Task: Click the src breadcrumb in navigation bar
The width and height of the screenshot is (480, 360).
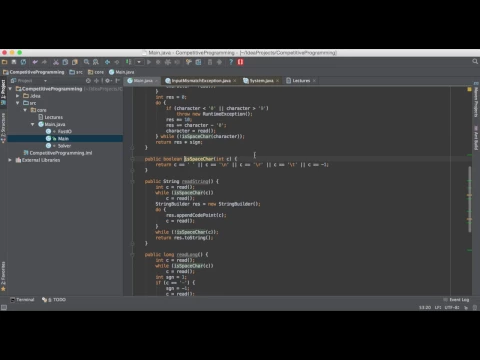Action: pos(76,72)
